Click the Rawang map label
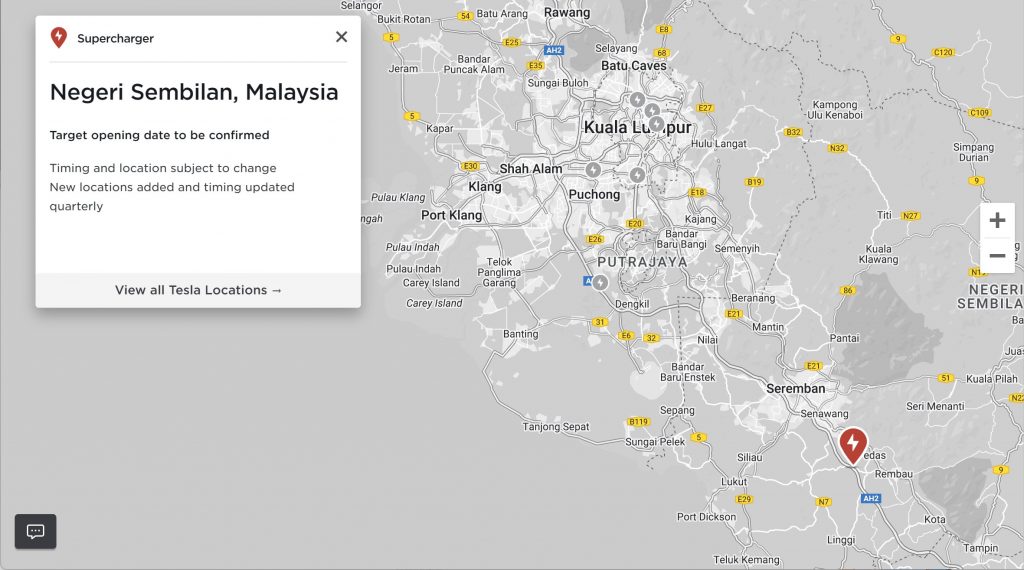Image resolution: width=1024 pixels, height=570 pixels. tap(567, 12)
